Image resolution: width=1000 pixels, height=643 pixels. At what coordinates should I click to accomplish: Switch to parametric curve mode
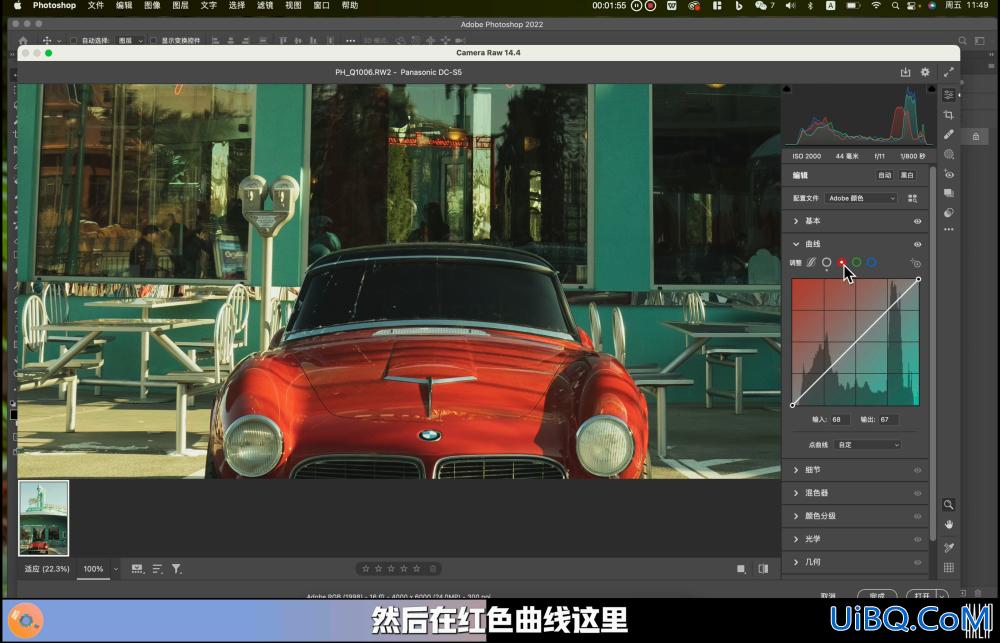(811, 262)
